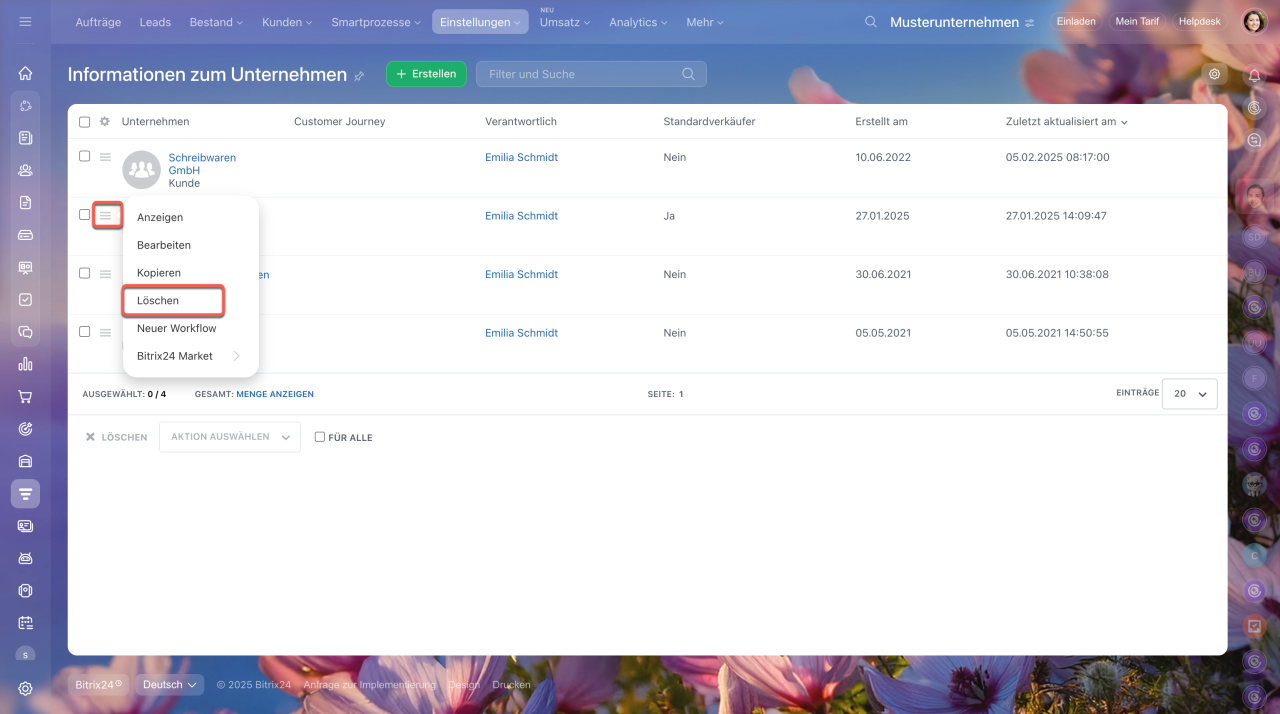This screenshot has width=1280, height=714.
Task: Check the 30.06.2021 row checkbox
Action: [84, 273]
